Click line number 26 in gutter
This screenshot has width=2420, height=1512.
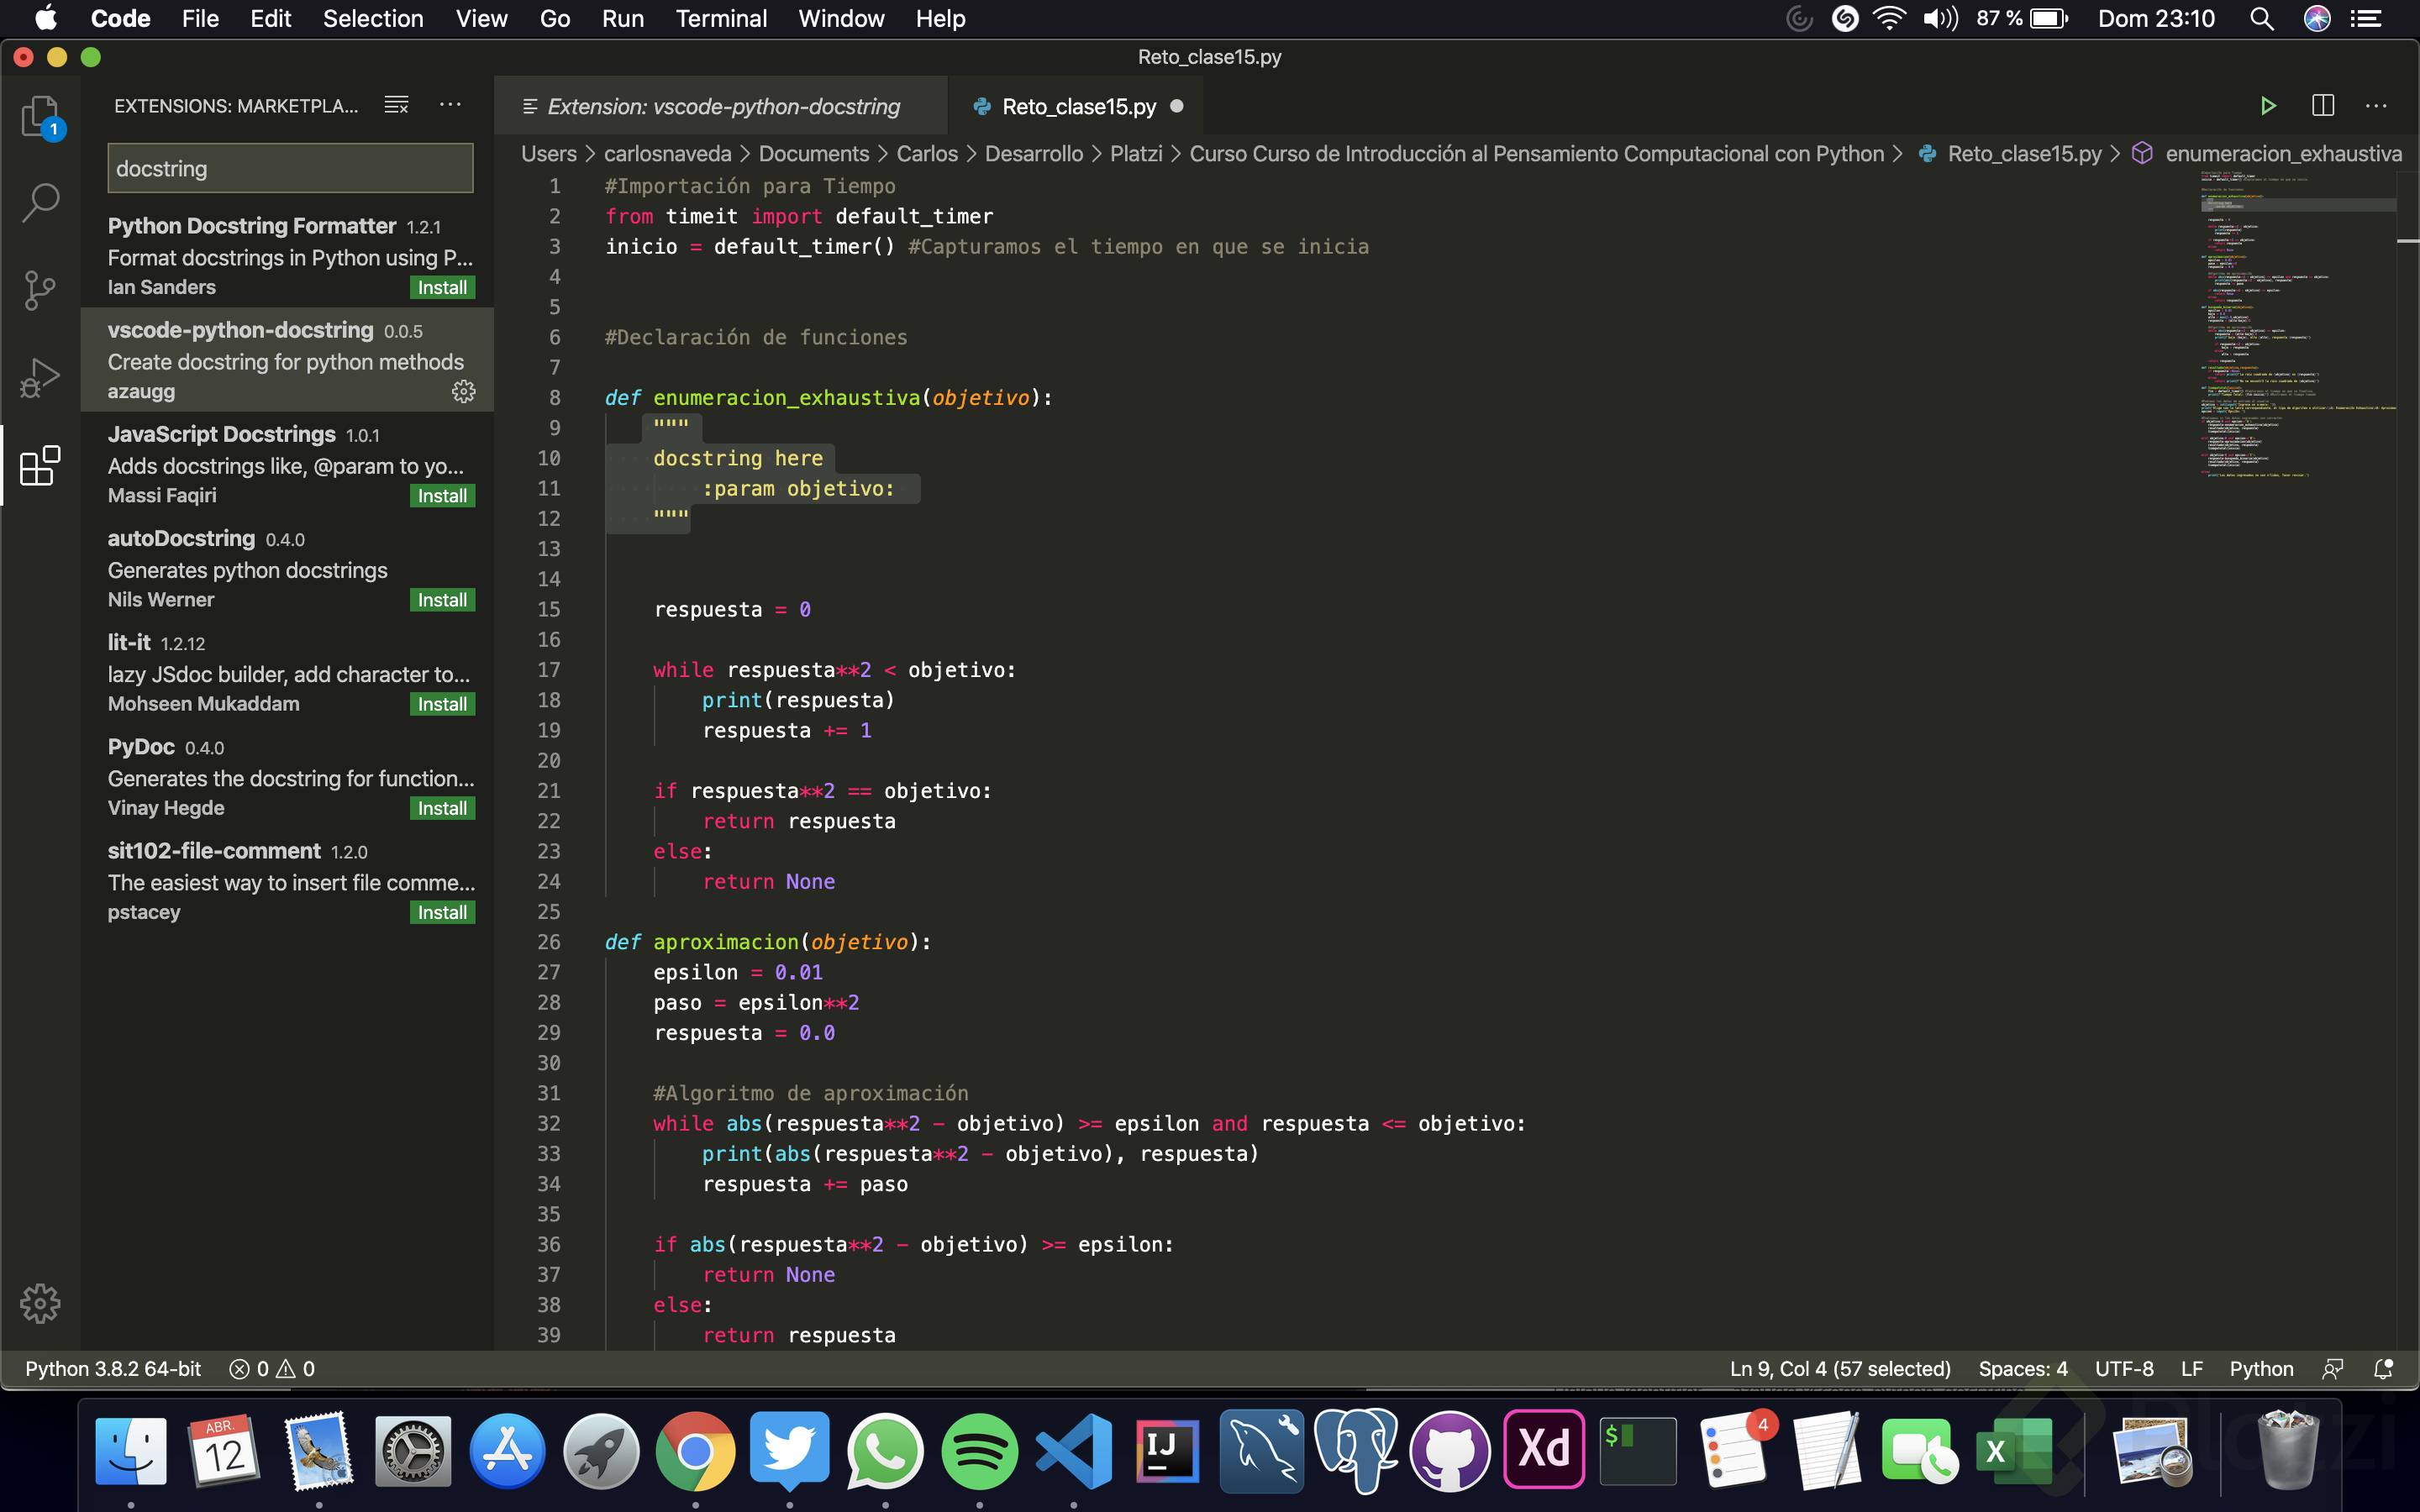[549, 942]
